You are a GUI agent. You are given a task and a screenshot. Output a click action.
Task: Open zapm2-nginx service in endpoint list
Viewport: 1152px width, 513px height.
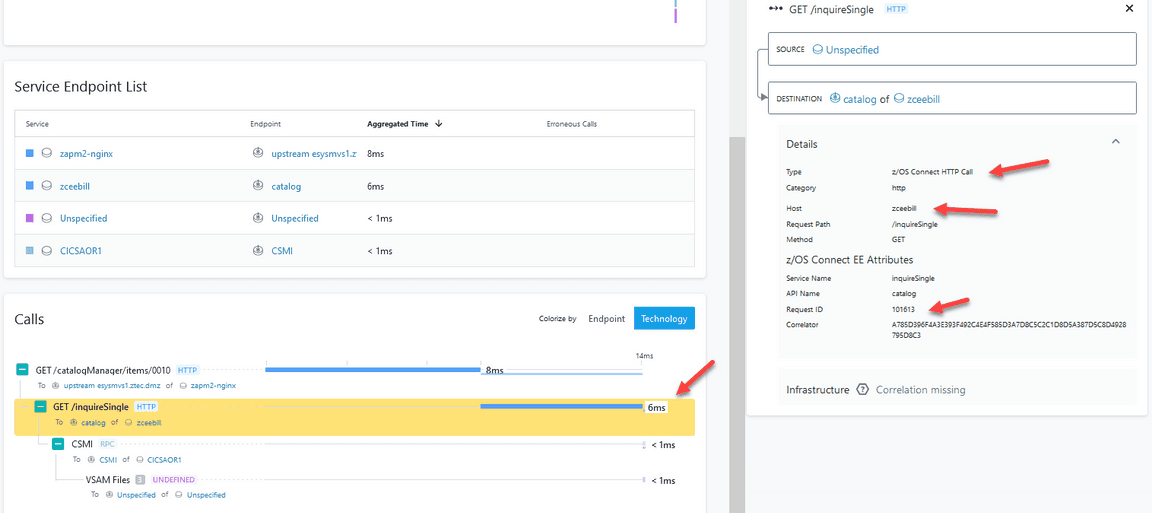click(x=86, y=154)
